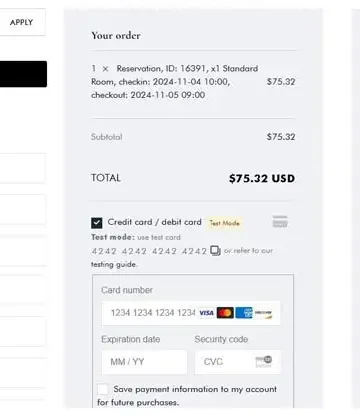Open the testing guide link
360x416 pixels.
pyautogui.click(x=114, y=264)
